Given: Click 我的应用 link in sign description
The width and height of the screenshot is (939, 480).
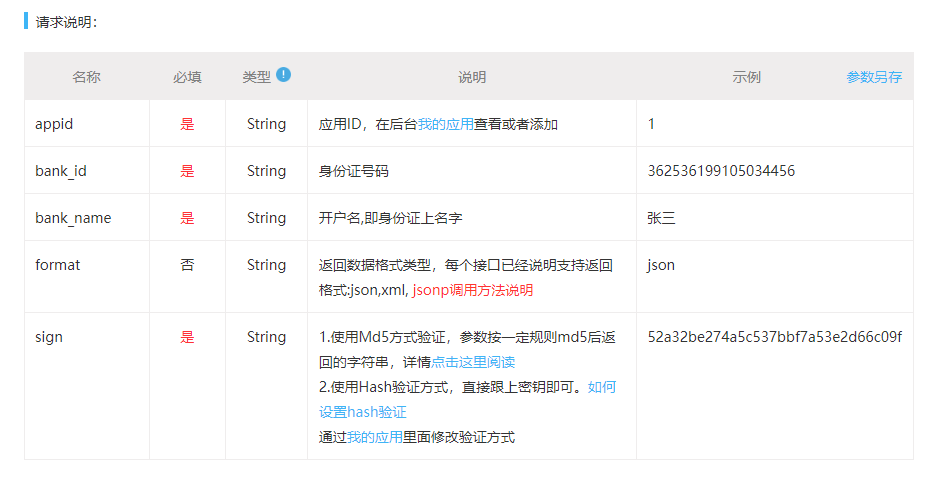Looking at the screenshot, I should 374,437.
